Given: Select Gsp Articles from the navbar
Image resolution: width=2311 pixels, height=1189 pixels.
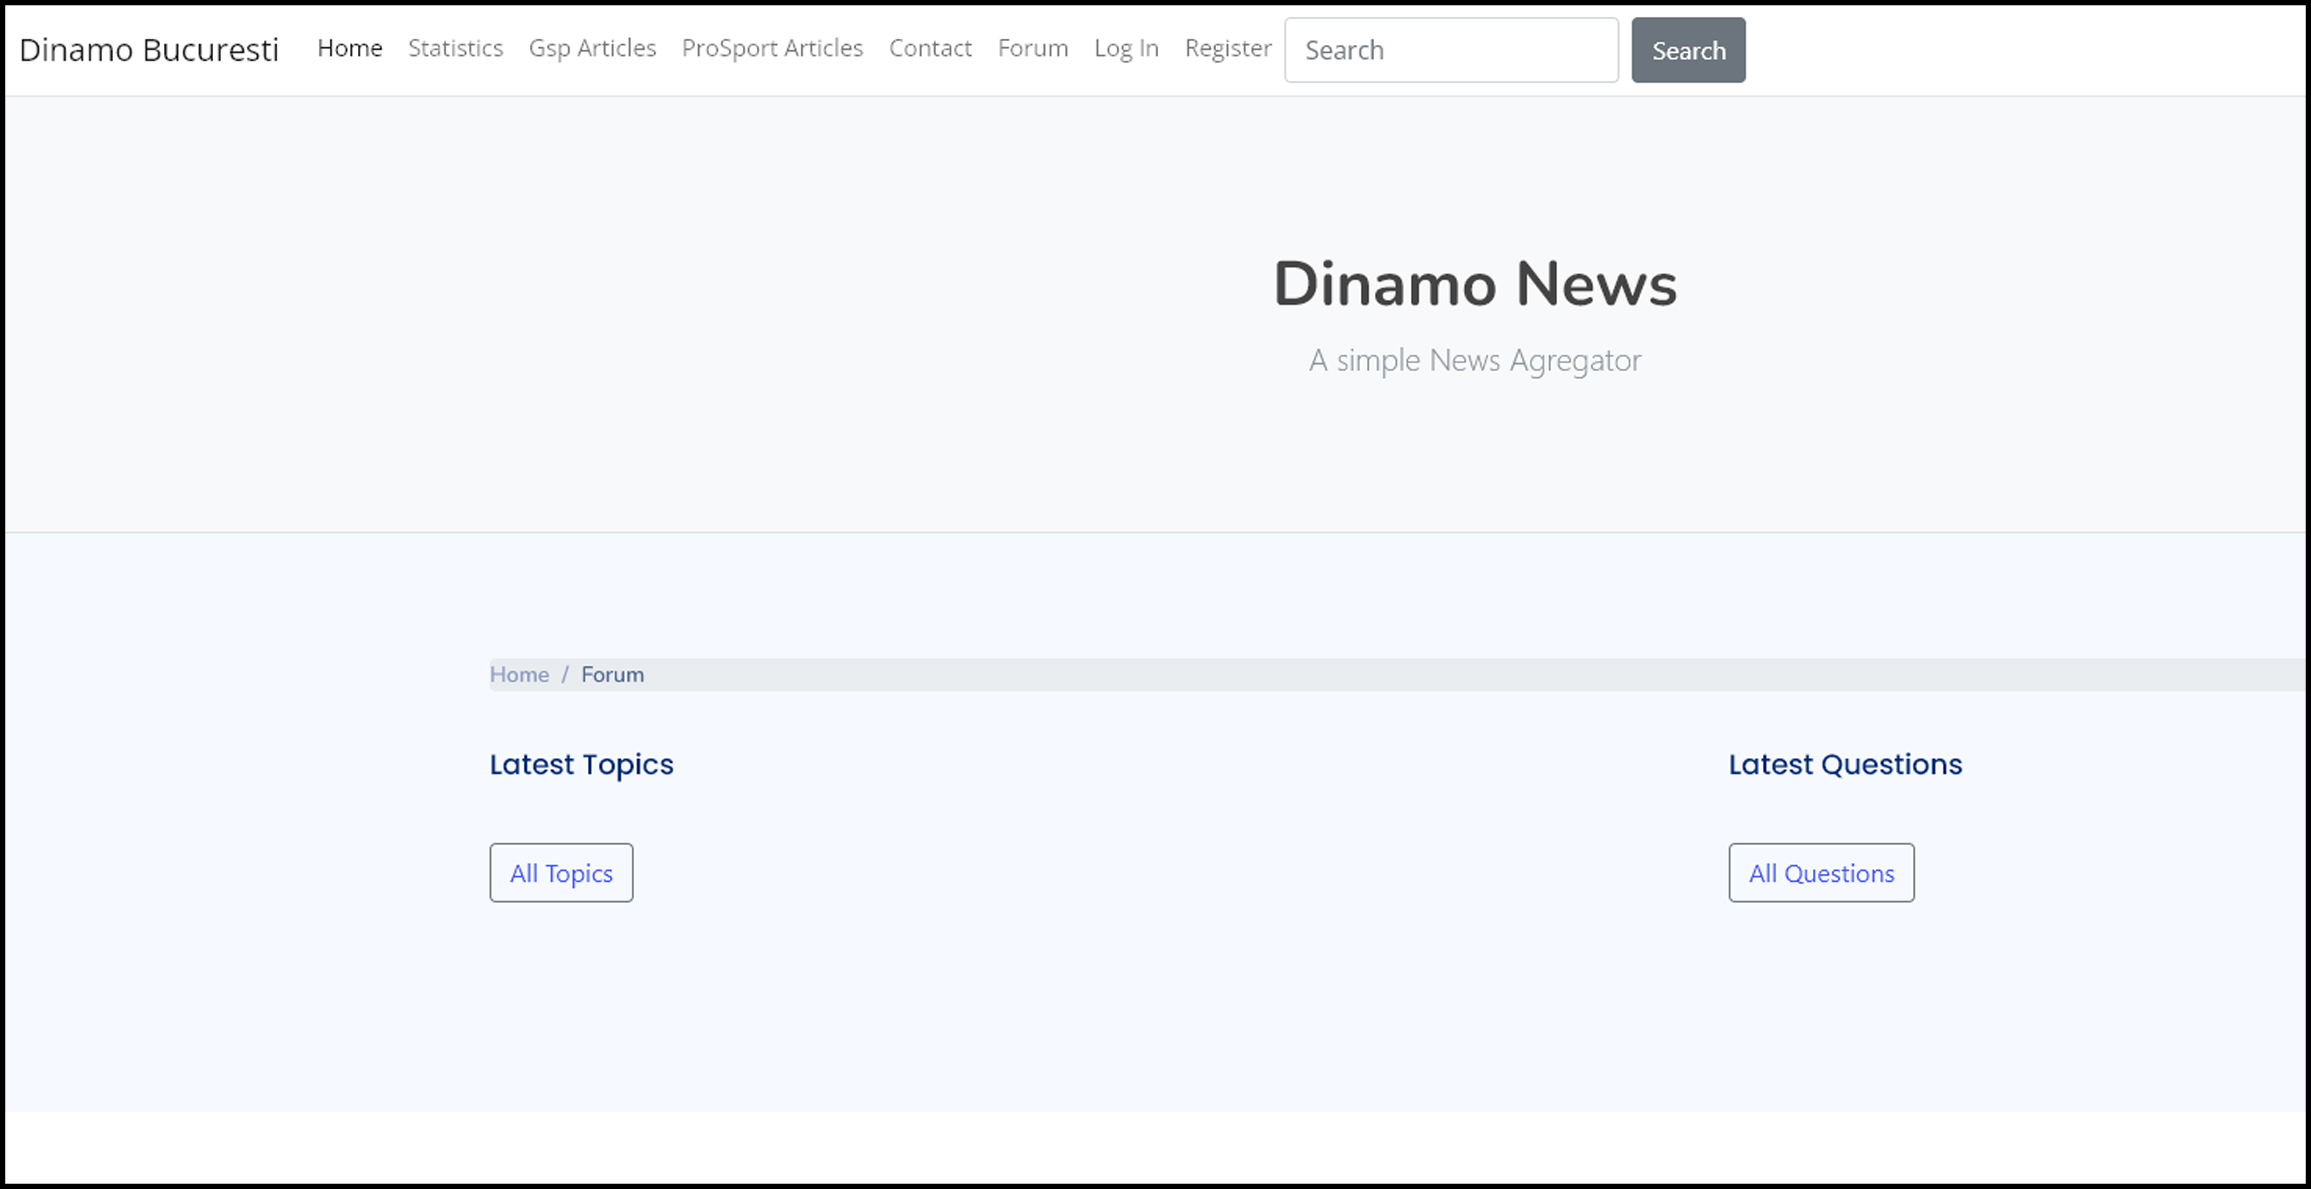Looking at the screenshot, I should pyautogui.click(x=592, y=48).
